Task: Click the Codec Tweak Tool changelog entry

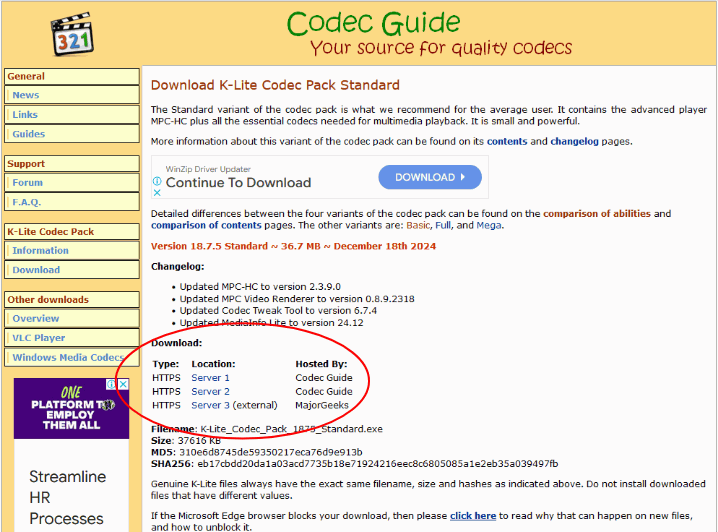Action: click(x=278, y=310)
